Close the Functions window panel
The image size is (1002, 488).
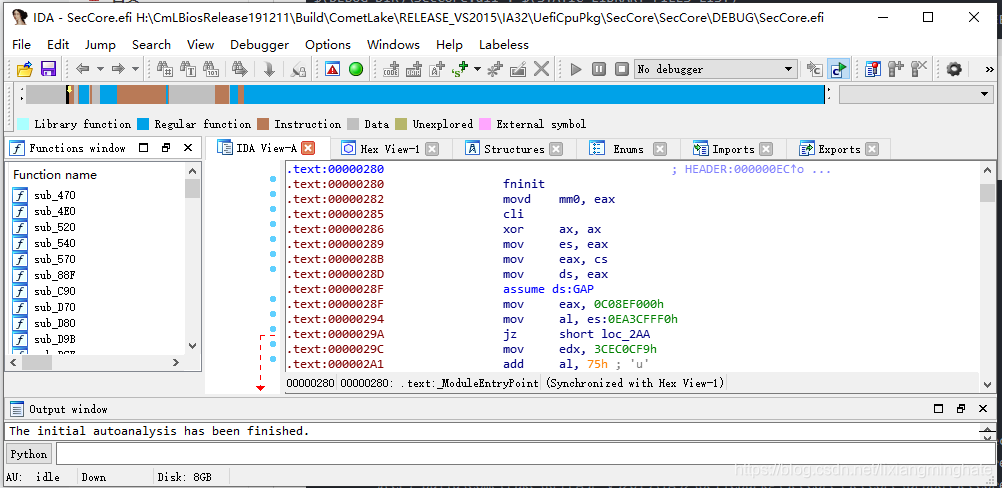[x=188, y=148]
